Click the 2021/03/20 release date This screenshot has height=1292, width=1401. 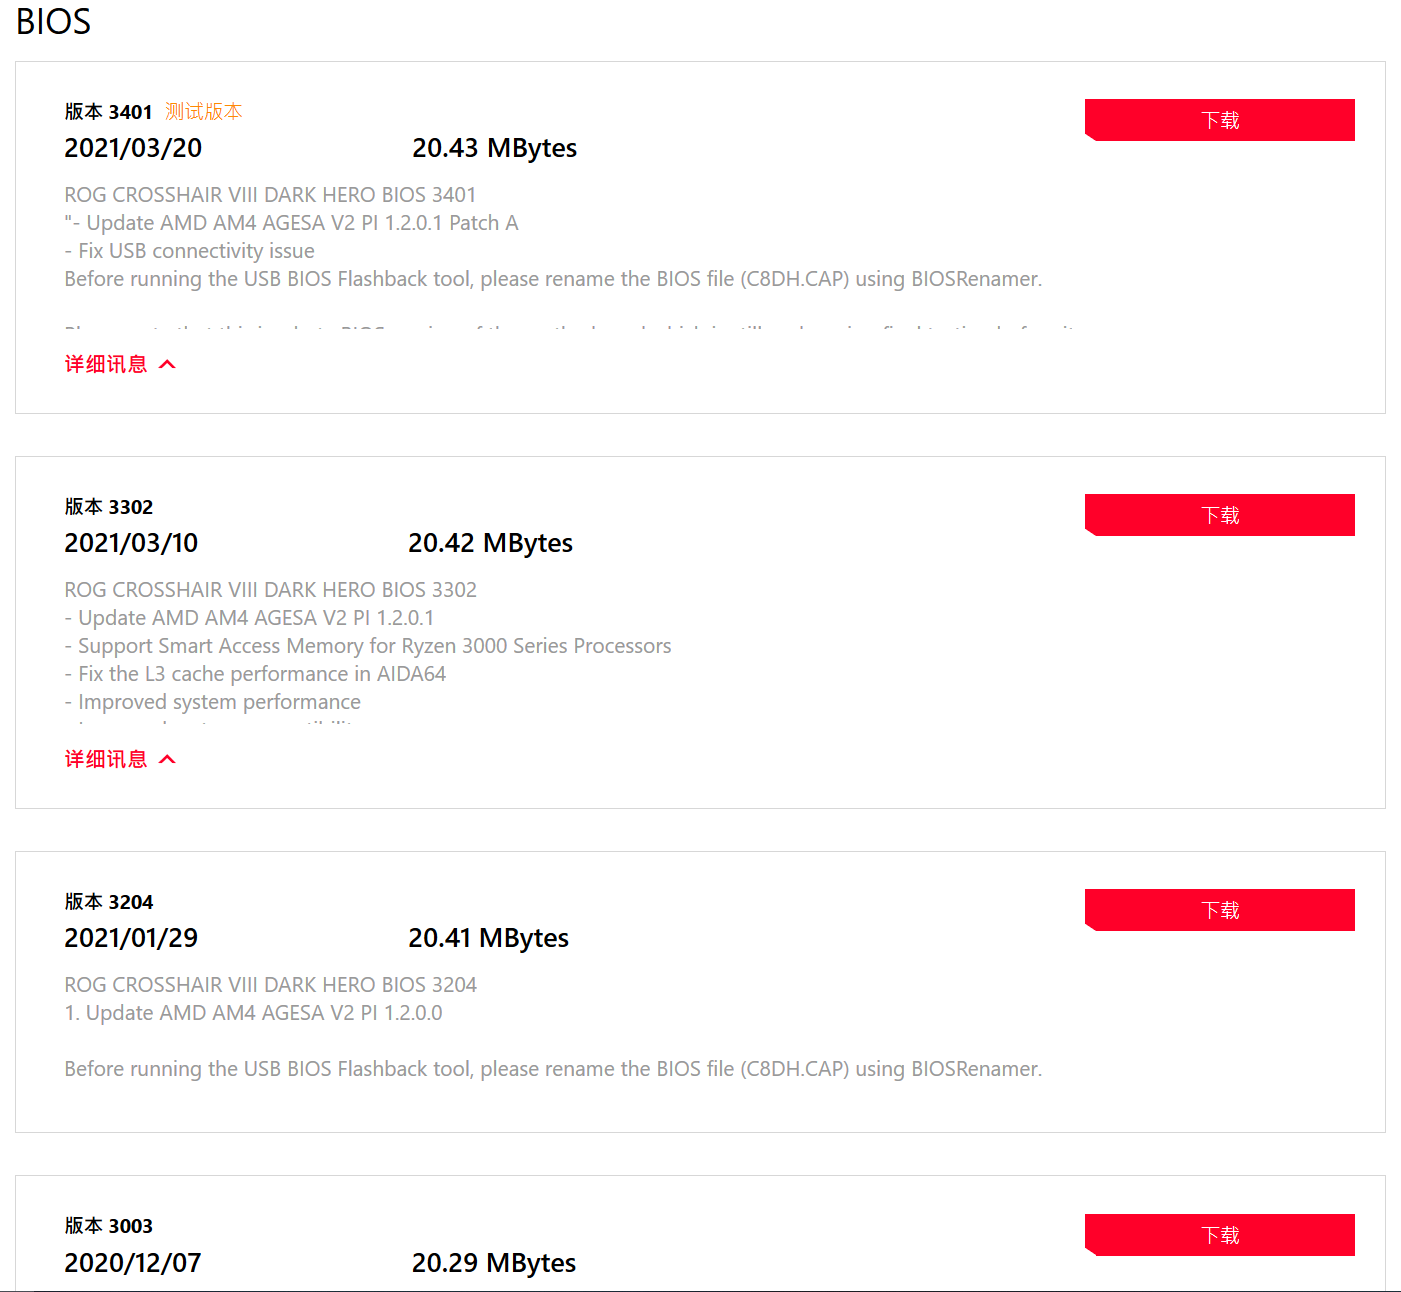click(x=133, y=148)
